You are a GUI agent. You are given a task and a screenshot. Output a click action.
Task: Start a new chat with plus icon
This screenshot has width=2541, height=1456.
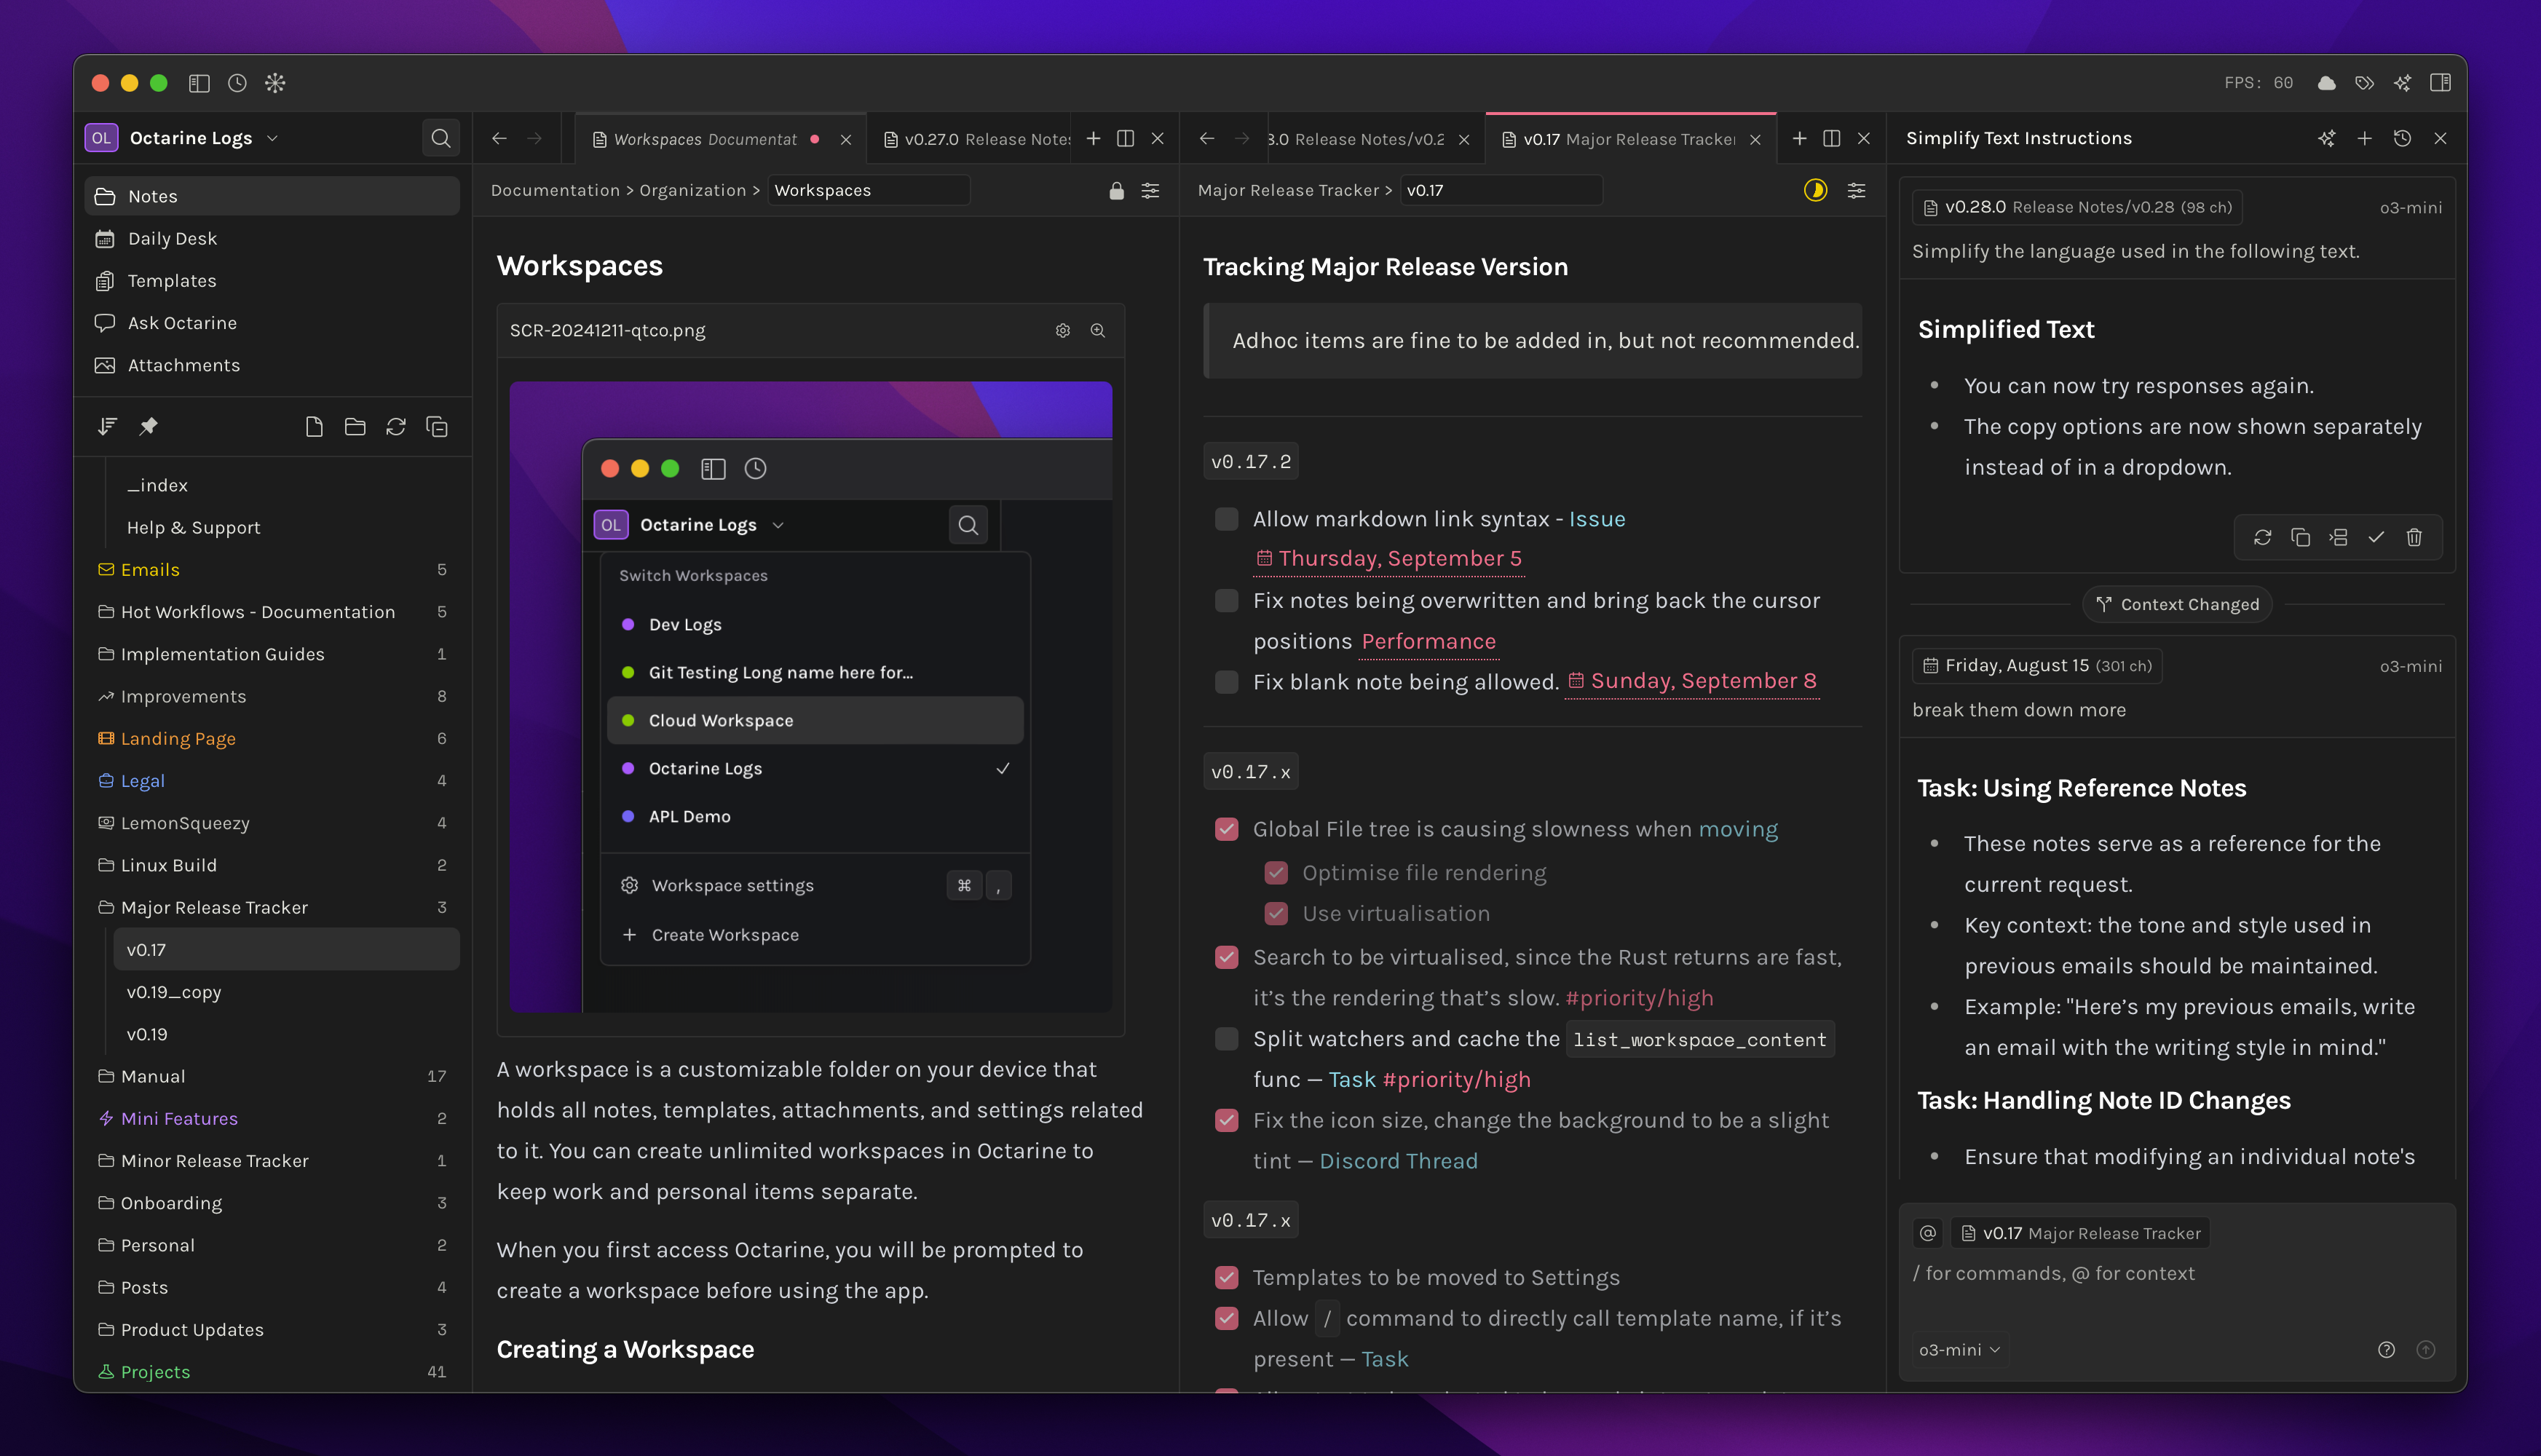click(2365, 138)
